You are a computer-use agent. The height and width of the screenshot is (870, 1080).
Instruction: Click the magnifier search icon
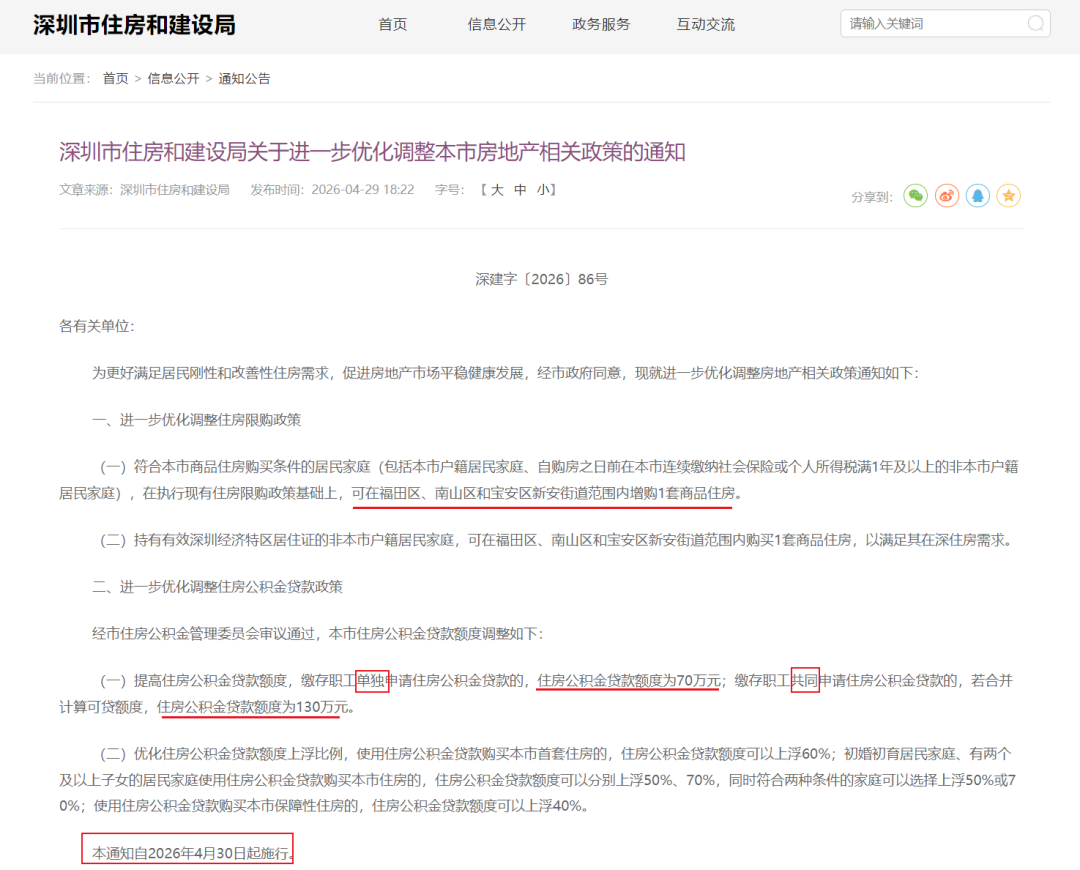tap(1036, 24)
